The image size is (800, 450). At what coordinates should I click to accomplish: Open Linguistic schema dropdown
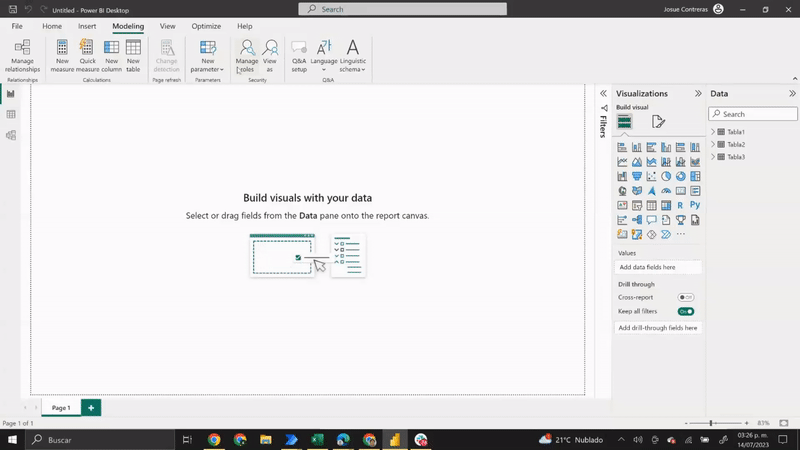353,56
